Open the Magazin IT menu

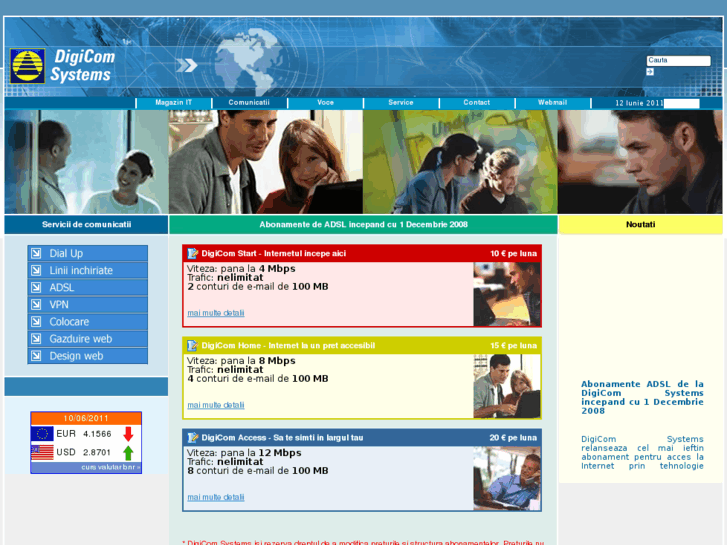(x=173, y=103)
